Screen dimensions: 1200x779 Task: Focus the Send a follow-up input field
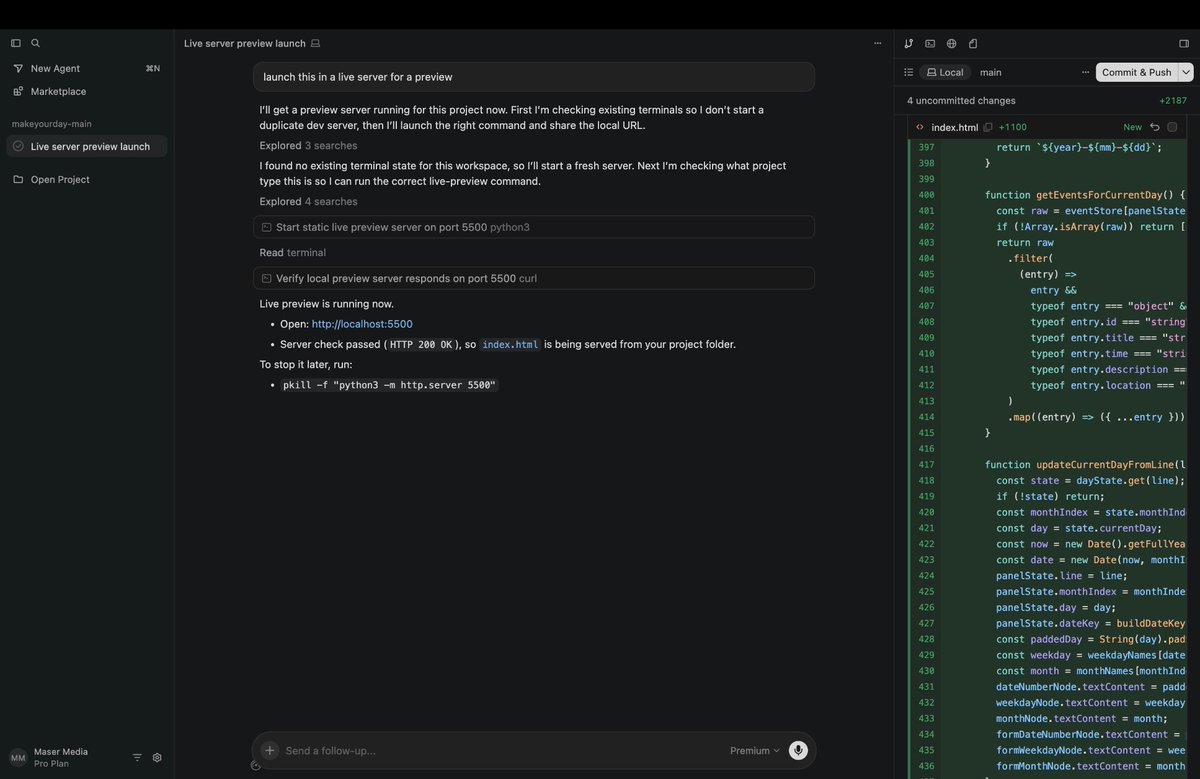pyautogui.click(x=500, y=750)
